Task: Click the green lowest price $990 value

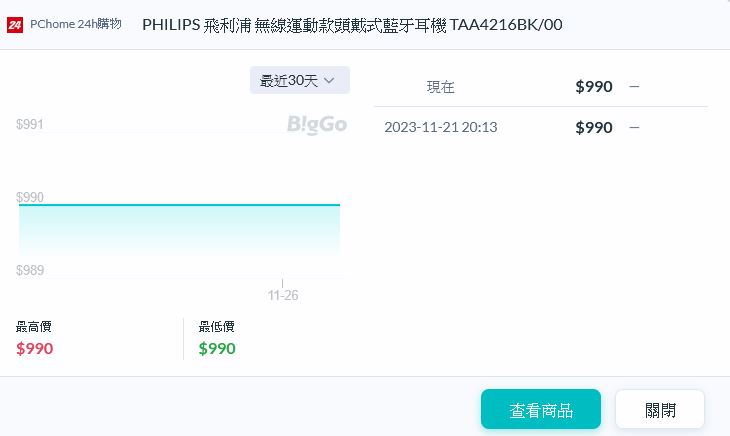Action: (x=217, y=348)
